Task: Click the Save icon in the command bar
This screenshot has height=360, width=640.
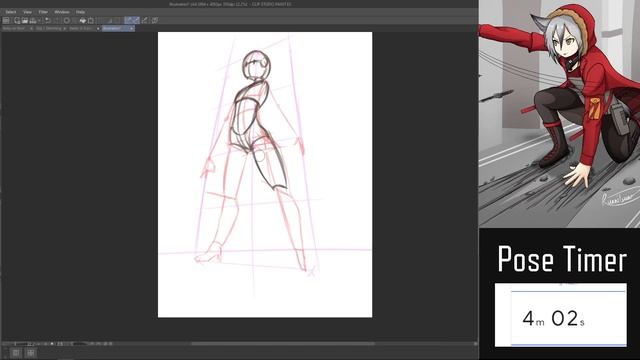Action: tap(33, 20)
